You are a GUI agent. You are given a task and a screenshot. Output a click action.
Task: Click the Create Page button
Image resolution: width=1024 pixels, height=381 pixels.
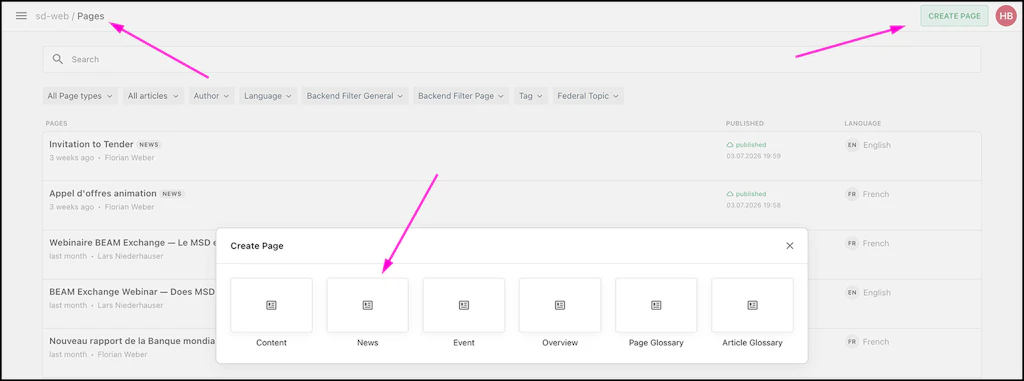coord(954,16)
